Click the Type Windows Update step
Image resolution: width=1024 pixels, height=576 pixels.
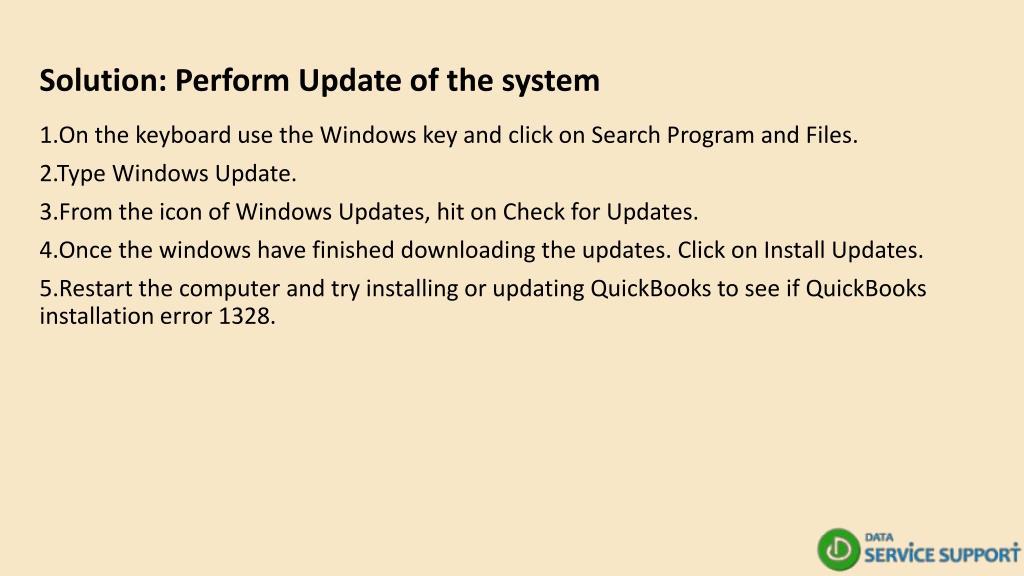coord(168,174)
